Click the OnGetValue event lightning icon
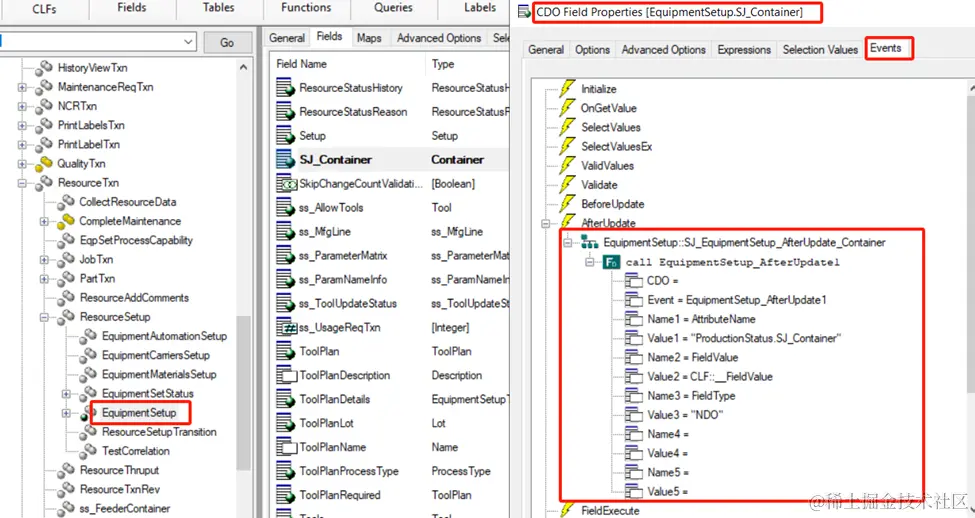975x518 pixels. (x=566, y=108)
